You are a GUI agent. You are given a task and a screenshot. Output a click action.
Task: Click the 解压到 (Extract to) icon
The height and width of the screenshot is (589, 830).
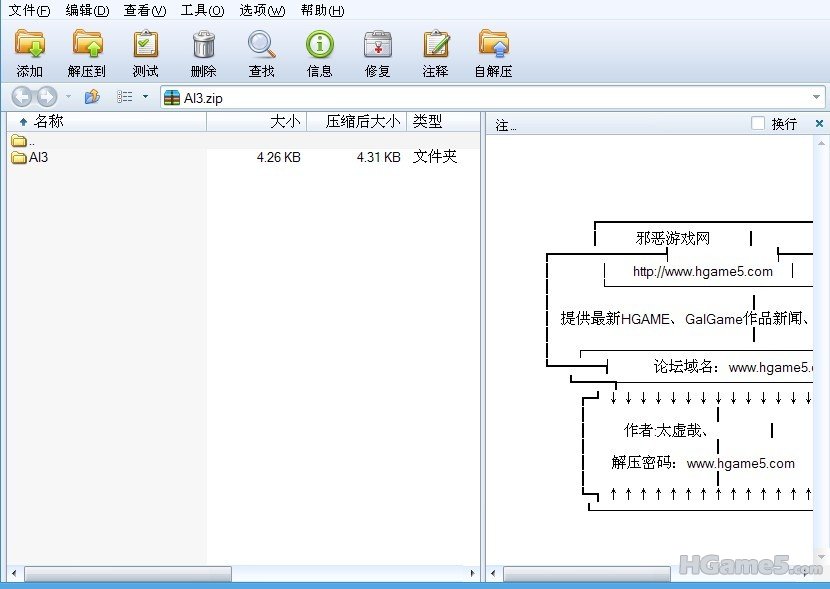pos(87,45)
